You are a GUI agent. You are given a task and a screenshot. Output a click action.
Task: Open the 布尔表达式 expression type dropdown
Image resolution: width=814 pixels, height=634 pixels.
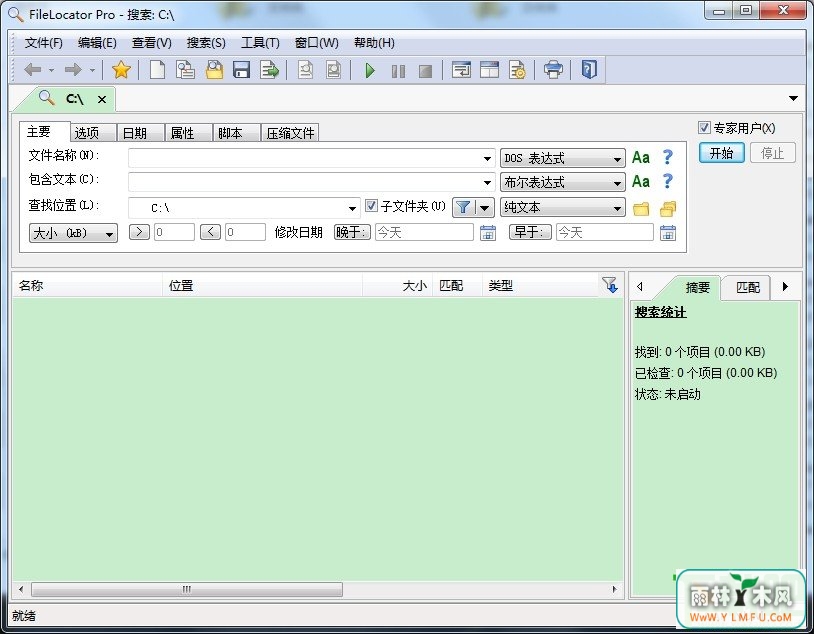tap(563, 182)
